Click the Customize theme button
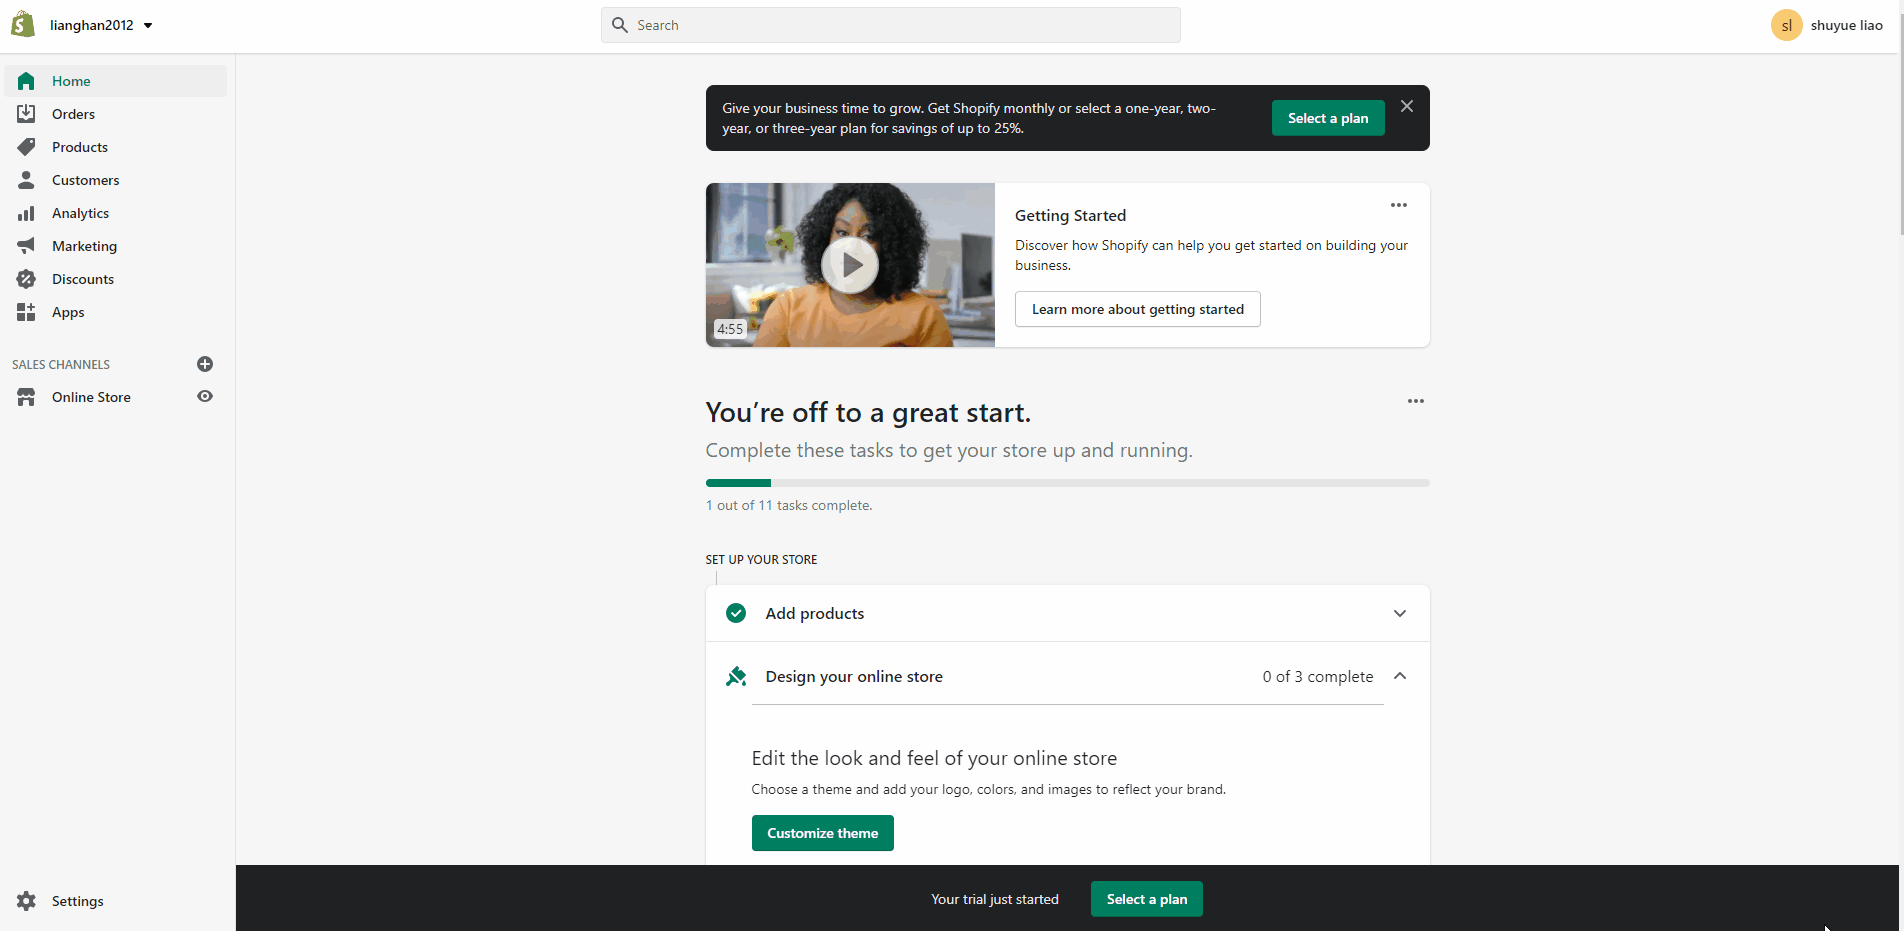 point(822,833)
